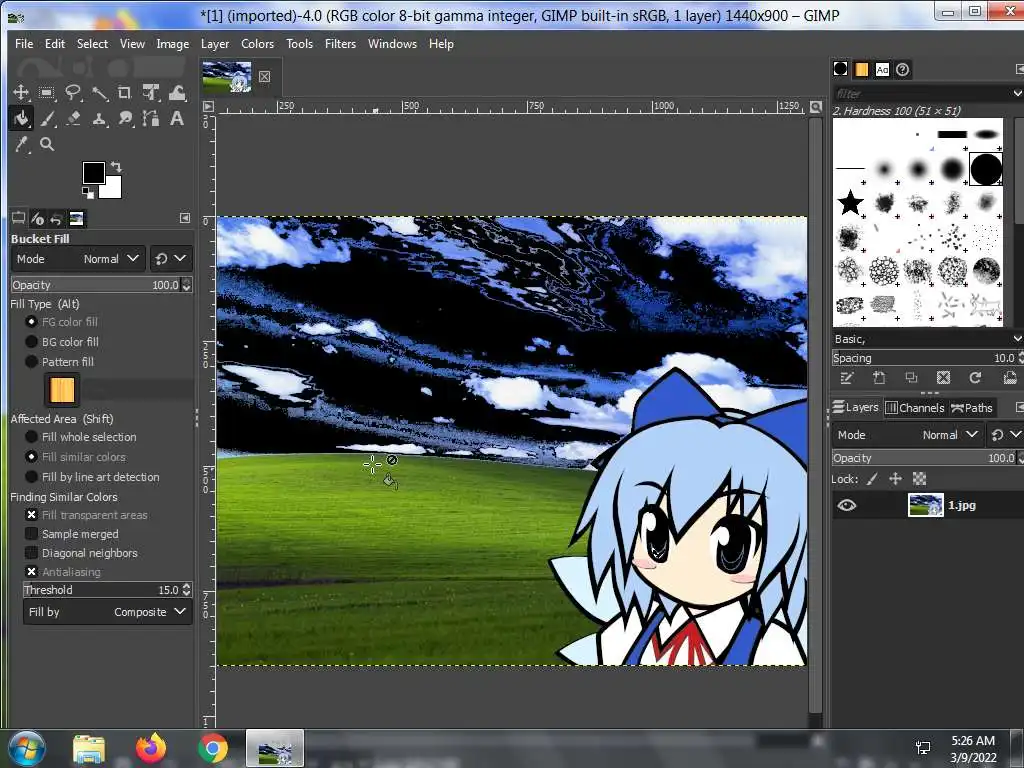Select the Bucket Fill tool in toolbox
This screenshot has height=768, width=1024.
[21, 119]
